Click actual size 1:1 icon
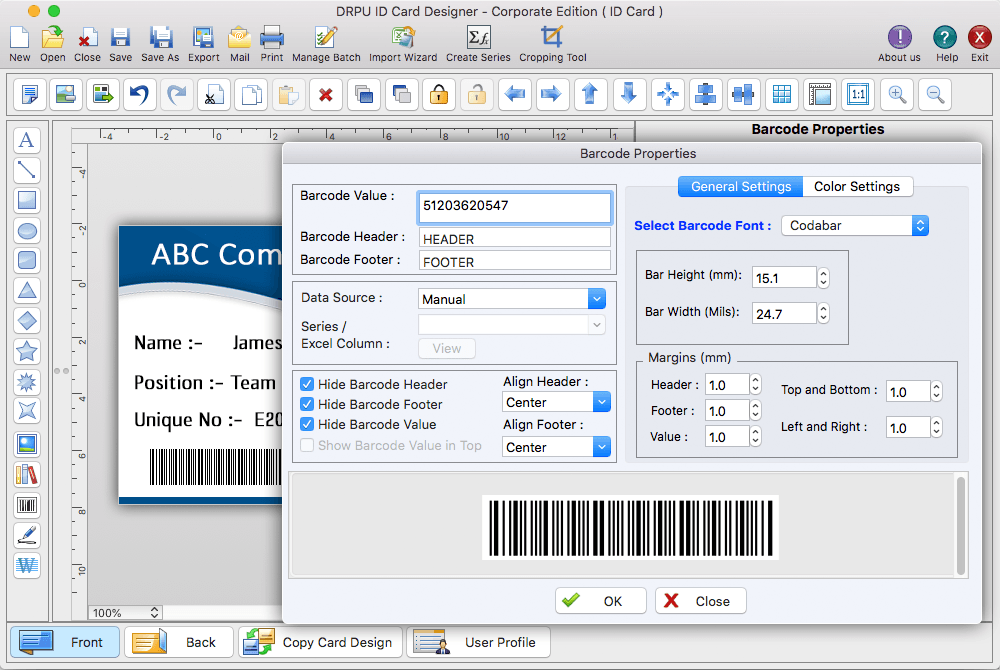 point(858,94)
